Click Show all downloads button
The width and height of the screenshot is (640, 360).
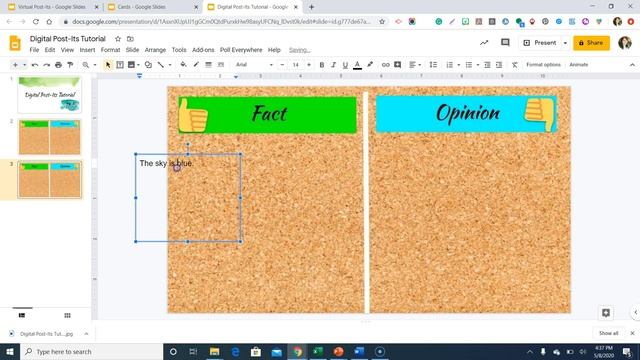point(608,333)
